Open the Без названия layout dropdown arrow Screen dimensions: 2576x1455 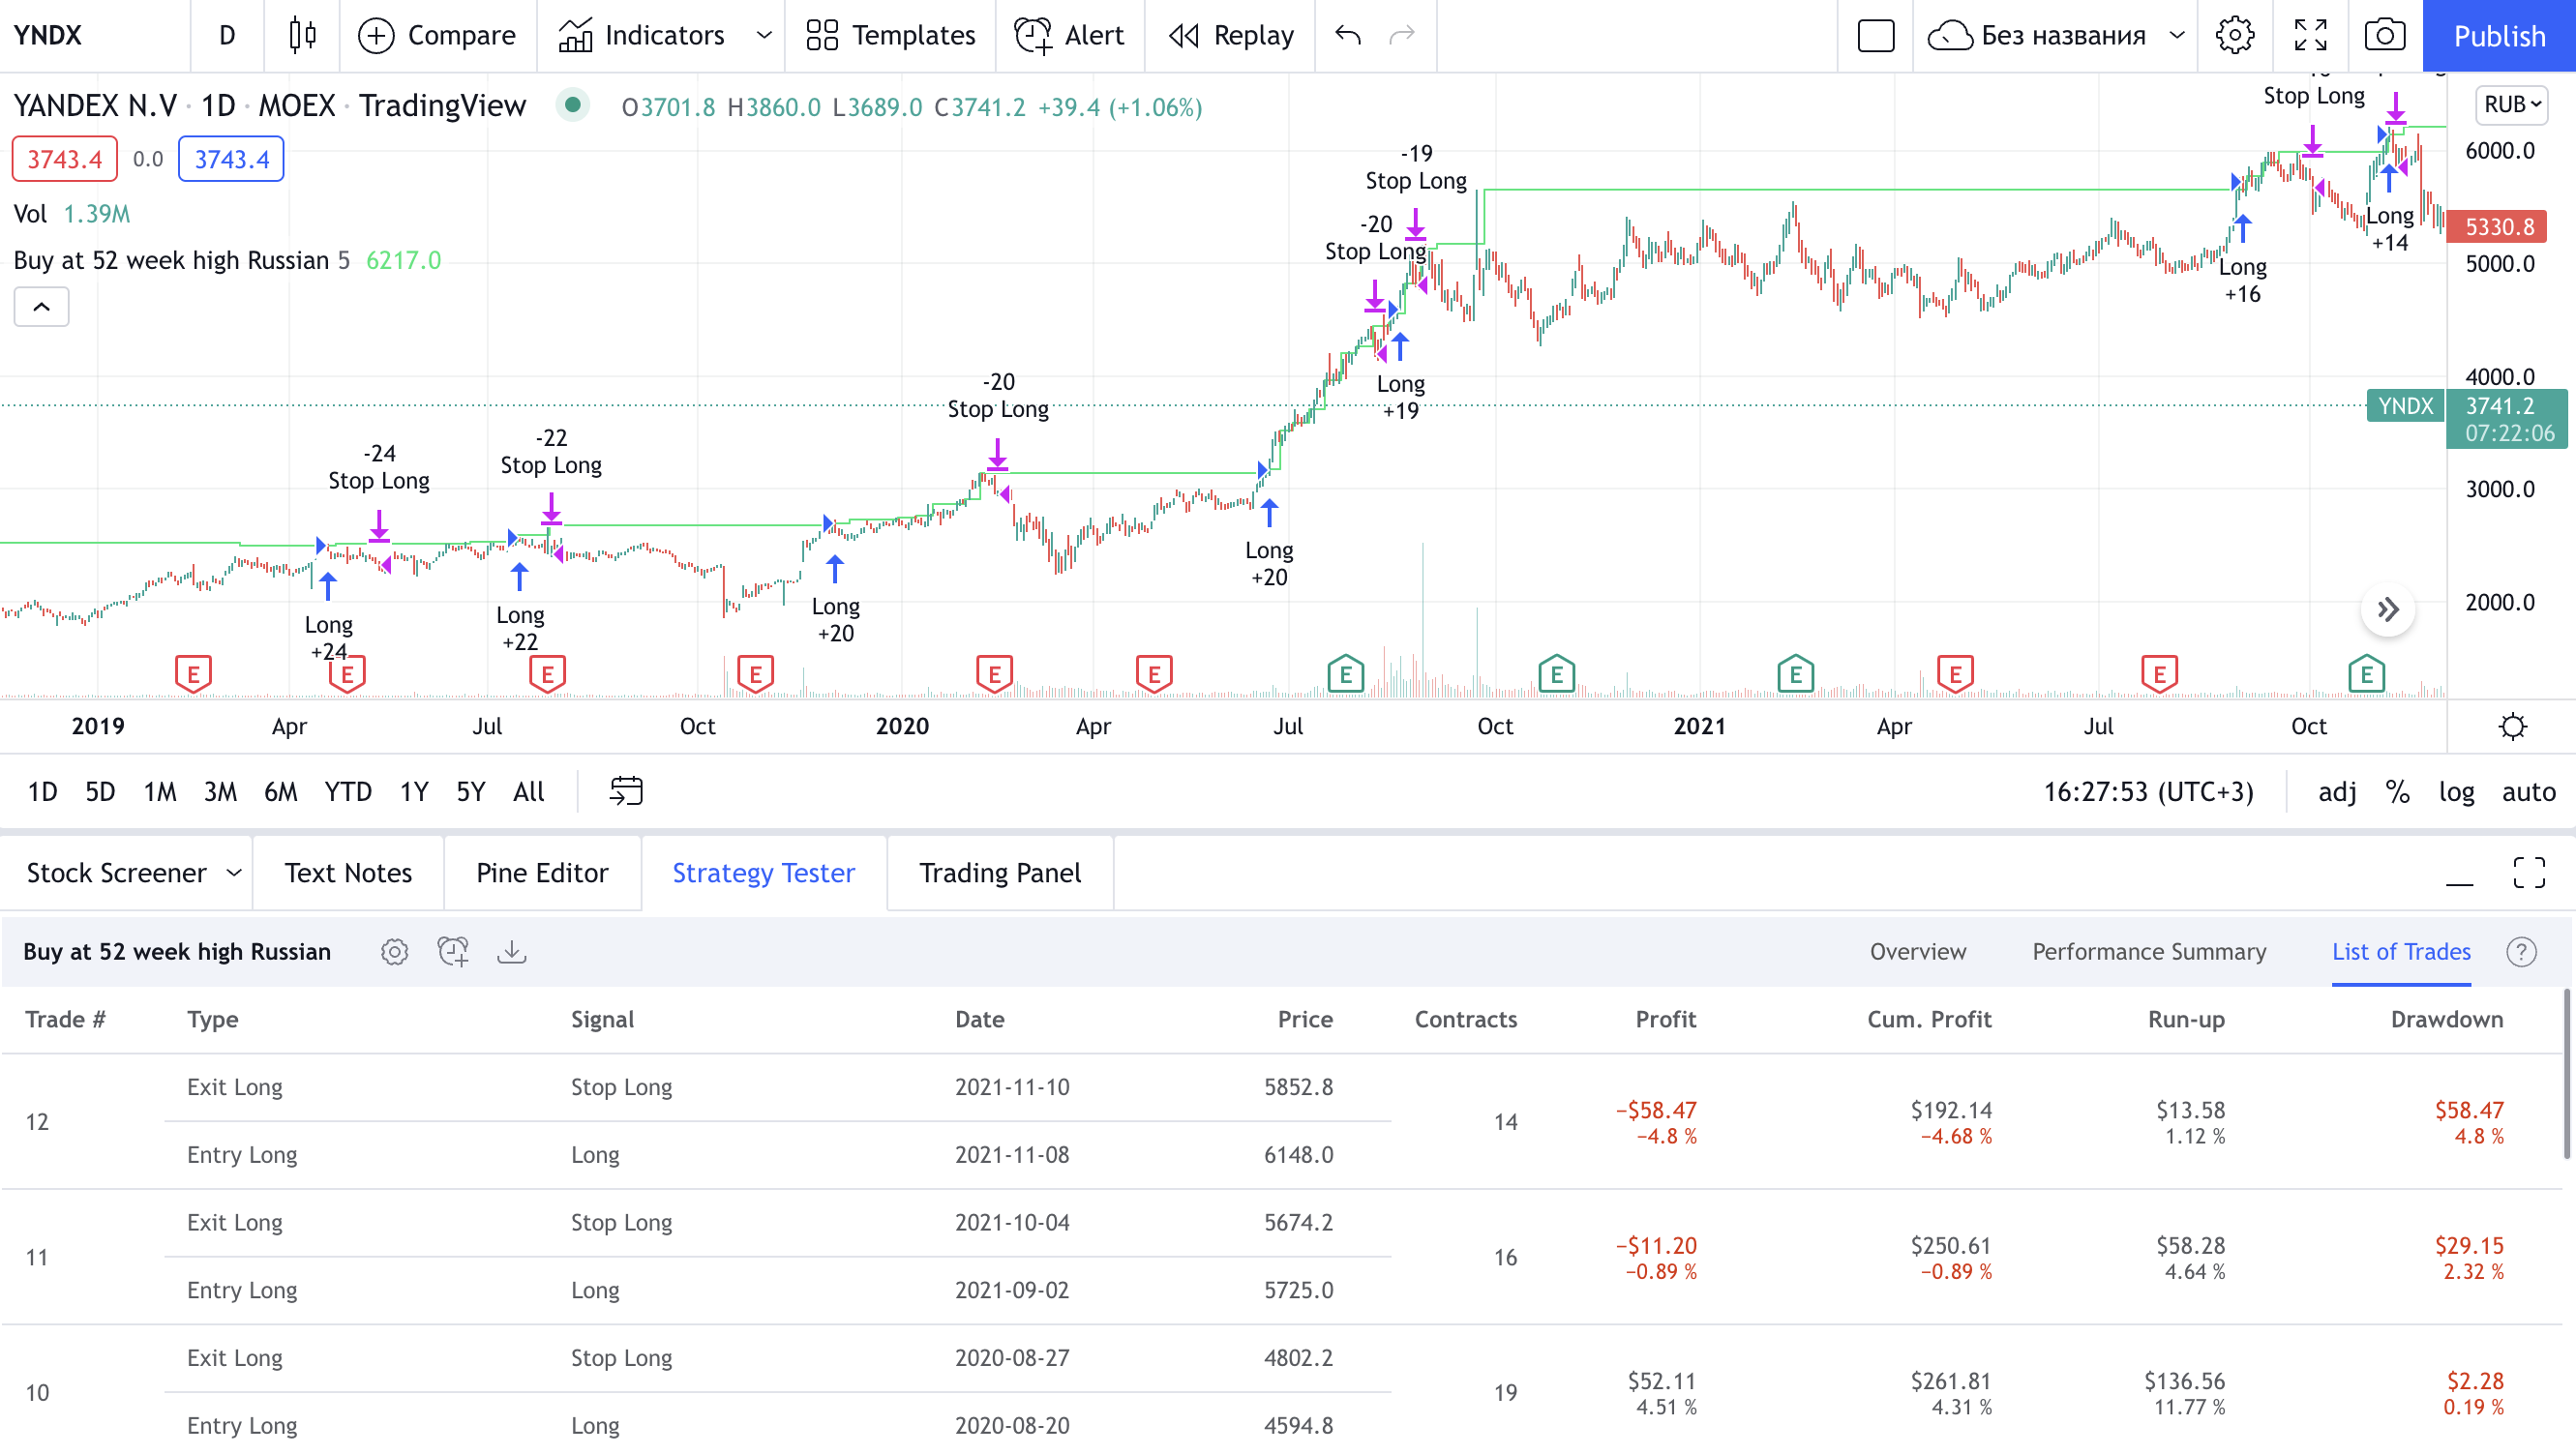(x=2176, y=35)
